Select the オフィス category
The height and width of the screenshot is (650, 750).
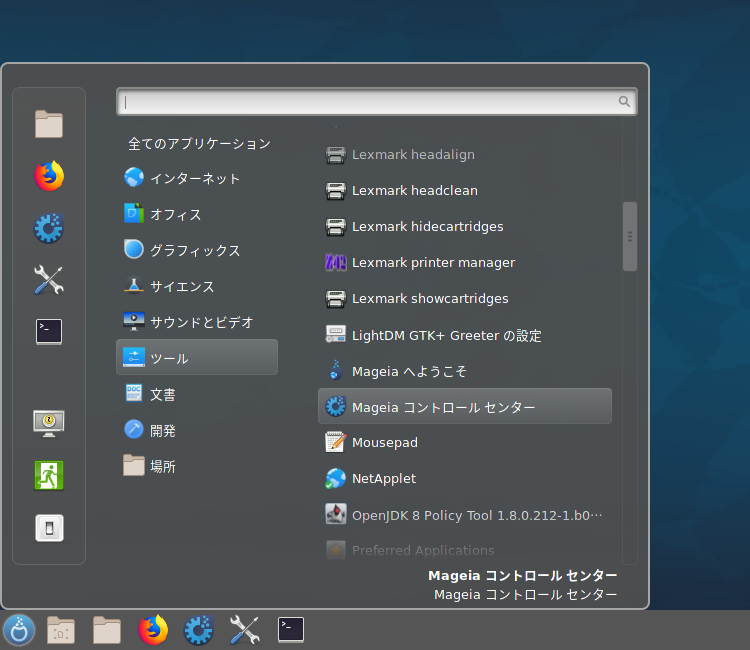197,214
